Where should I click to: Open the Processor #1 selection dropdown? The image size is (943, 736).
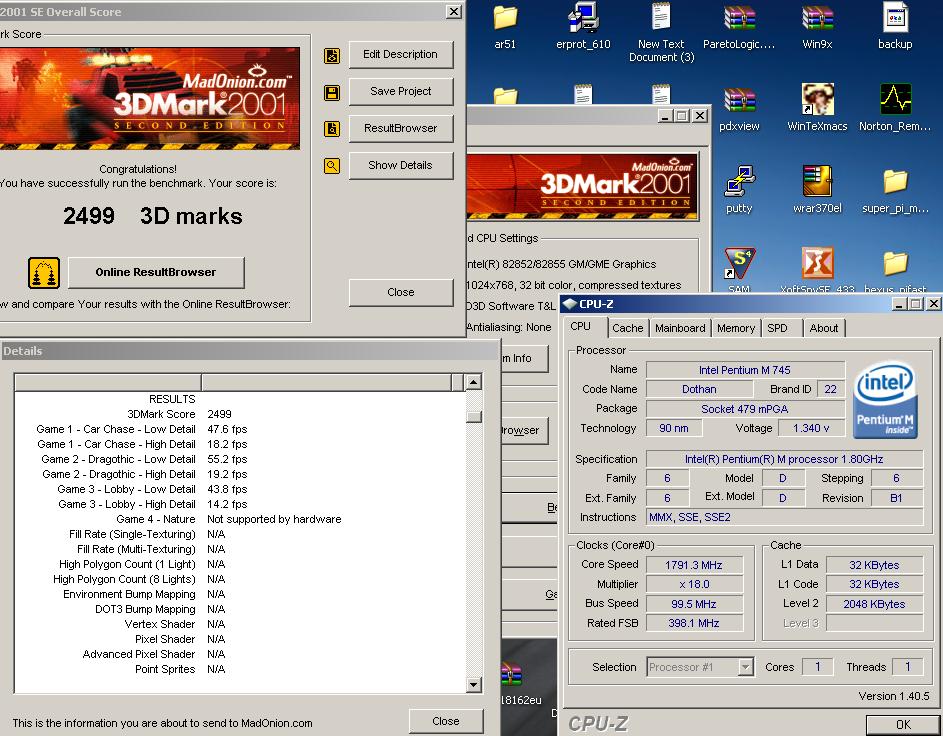click(x=745, y=667)
